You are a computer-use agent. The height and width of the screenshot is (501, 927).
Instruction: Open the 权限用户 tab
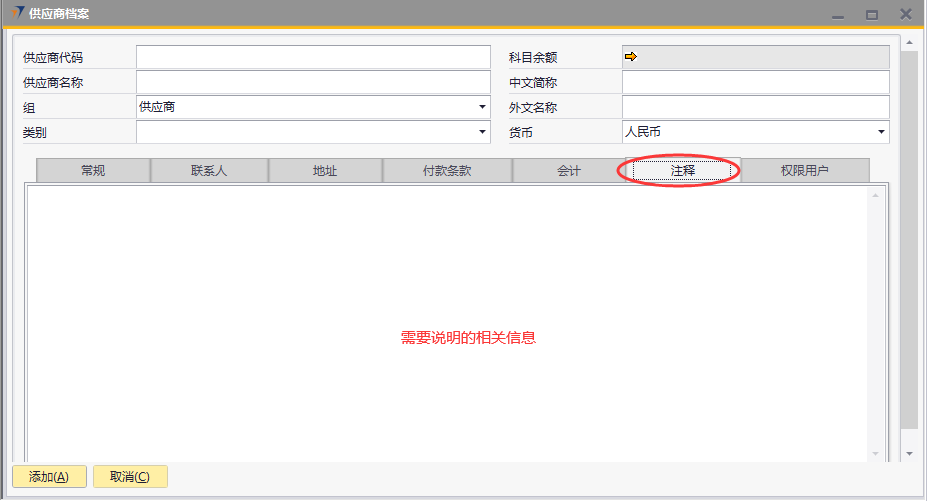tap(805, 171)
